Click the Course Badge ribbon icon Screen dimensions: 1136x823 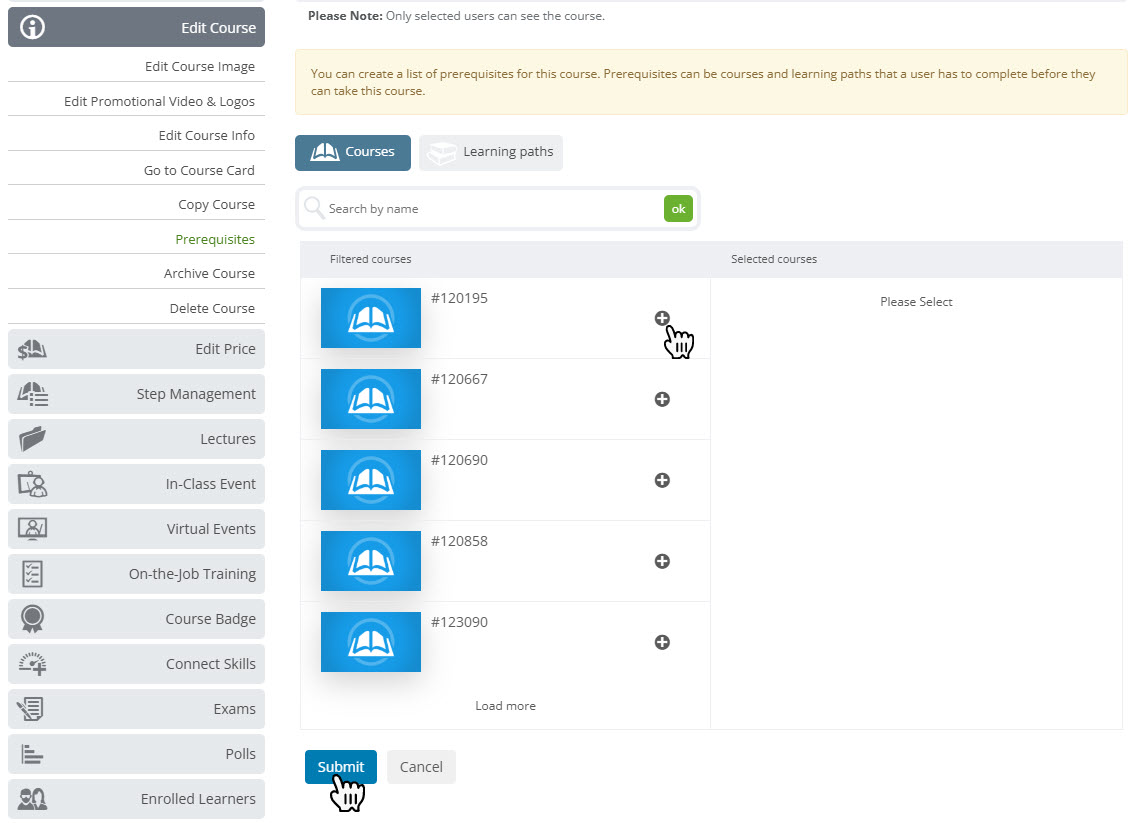[32, 619]
